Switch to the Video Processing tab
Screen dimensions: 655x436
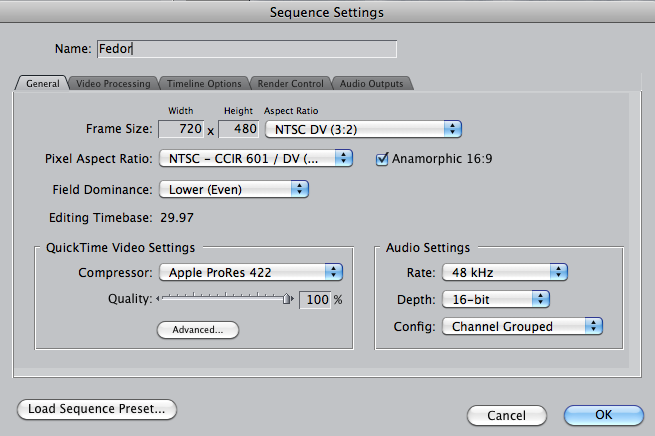tap(113, 84)
